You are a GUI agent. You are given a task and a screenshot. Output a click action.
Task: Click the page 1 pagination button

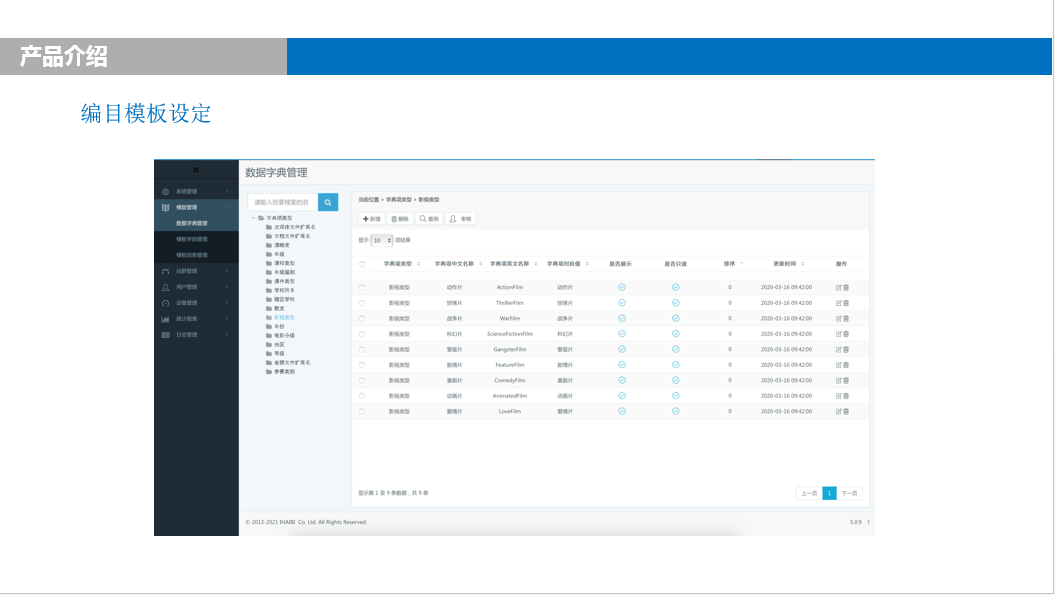[x=830, y=493]
